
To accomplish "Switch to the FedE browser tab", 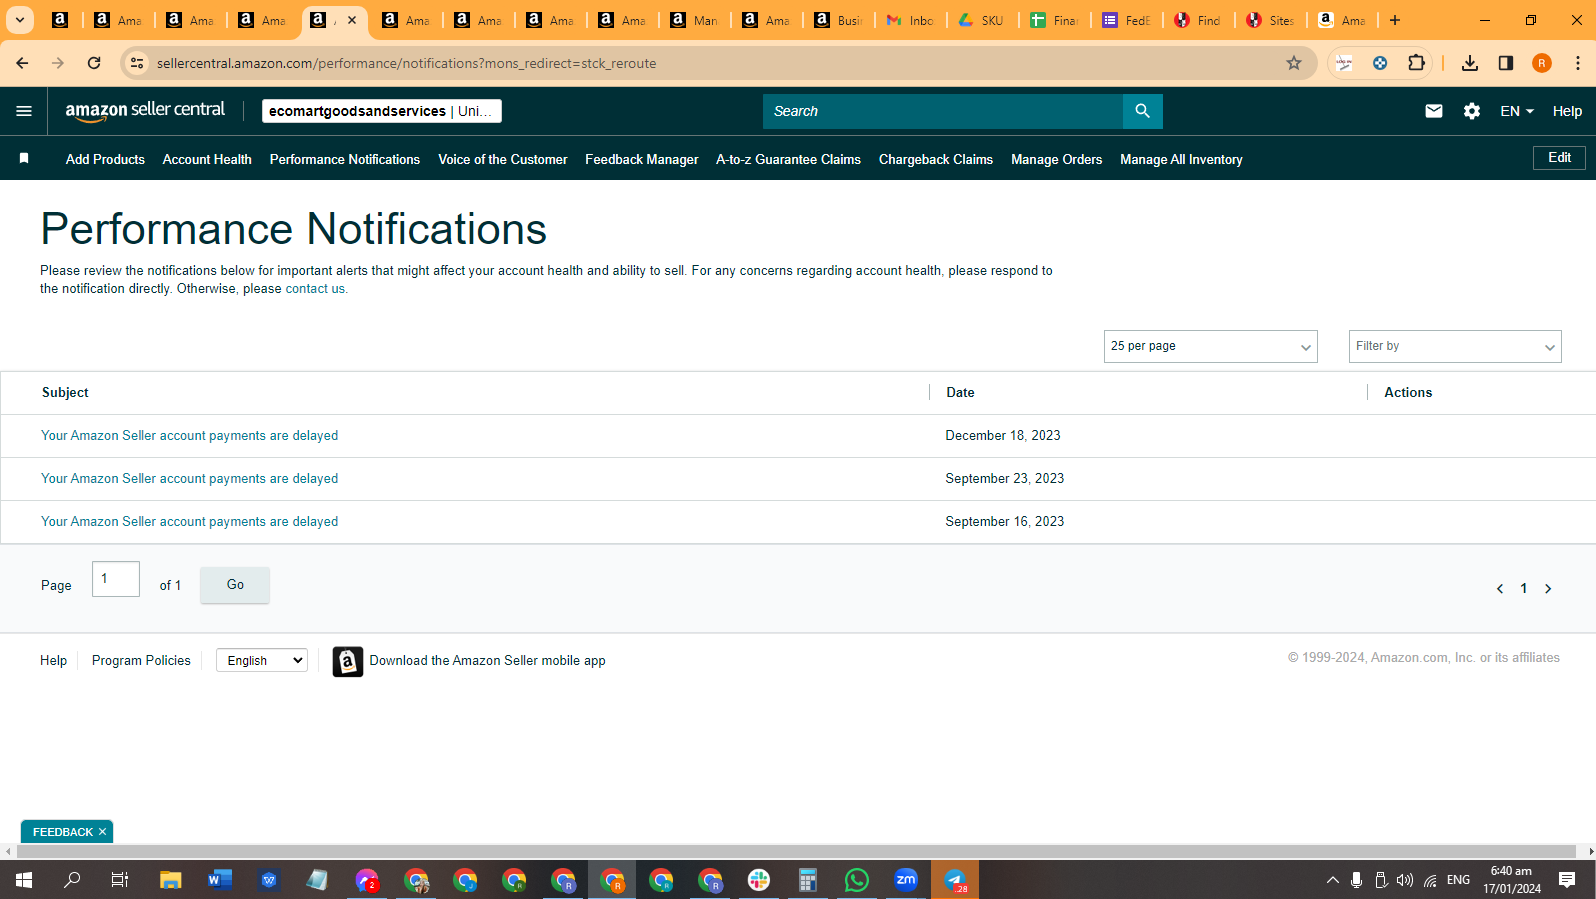I will [1126, 20].
